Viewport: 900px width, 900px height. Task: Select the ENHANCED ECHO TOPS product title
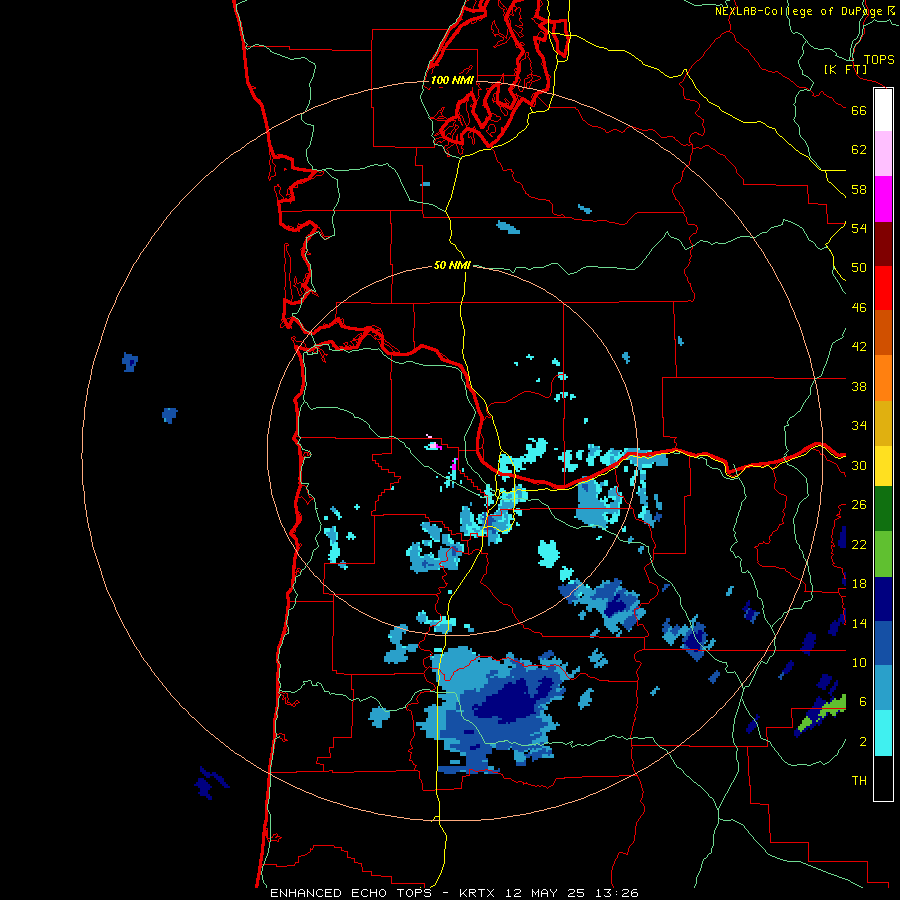351,893
